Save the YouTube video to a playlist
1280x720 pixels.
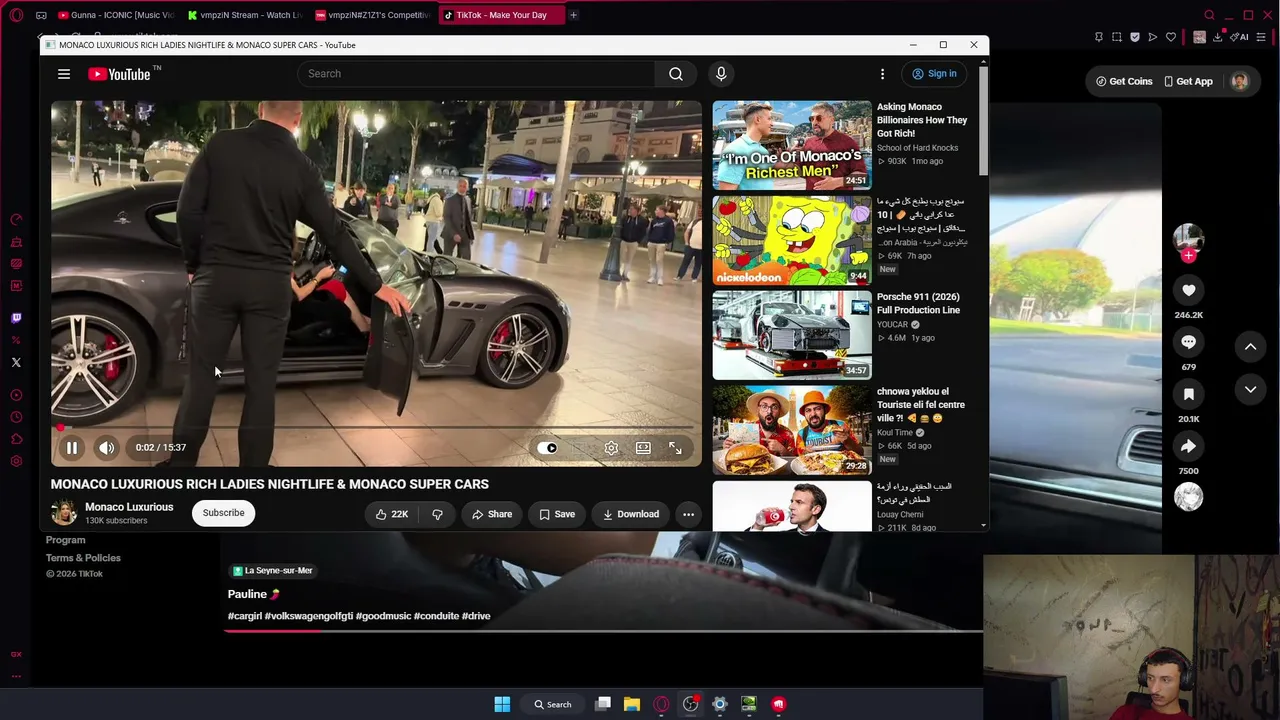click(557, 514)
